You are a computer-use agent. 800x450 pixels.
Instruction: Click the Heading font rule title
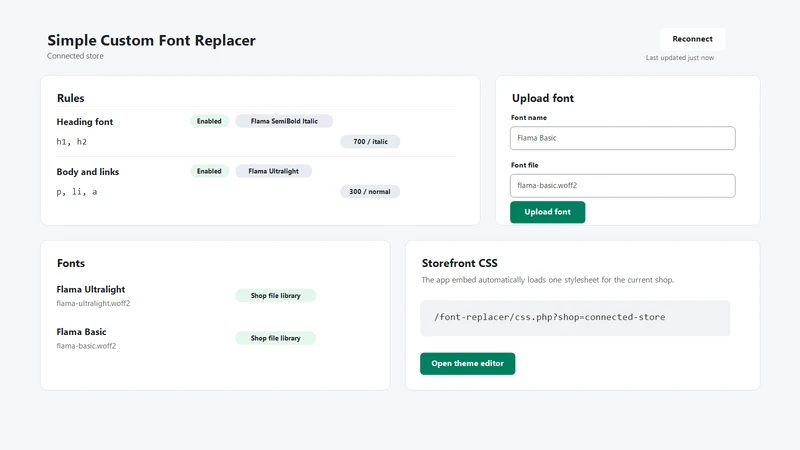tap(85, 122)
